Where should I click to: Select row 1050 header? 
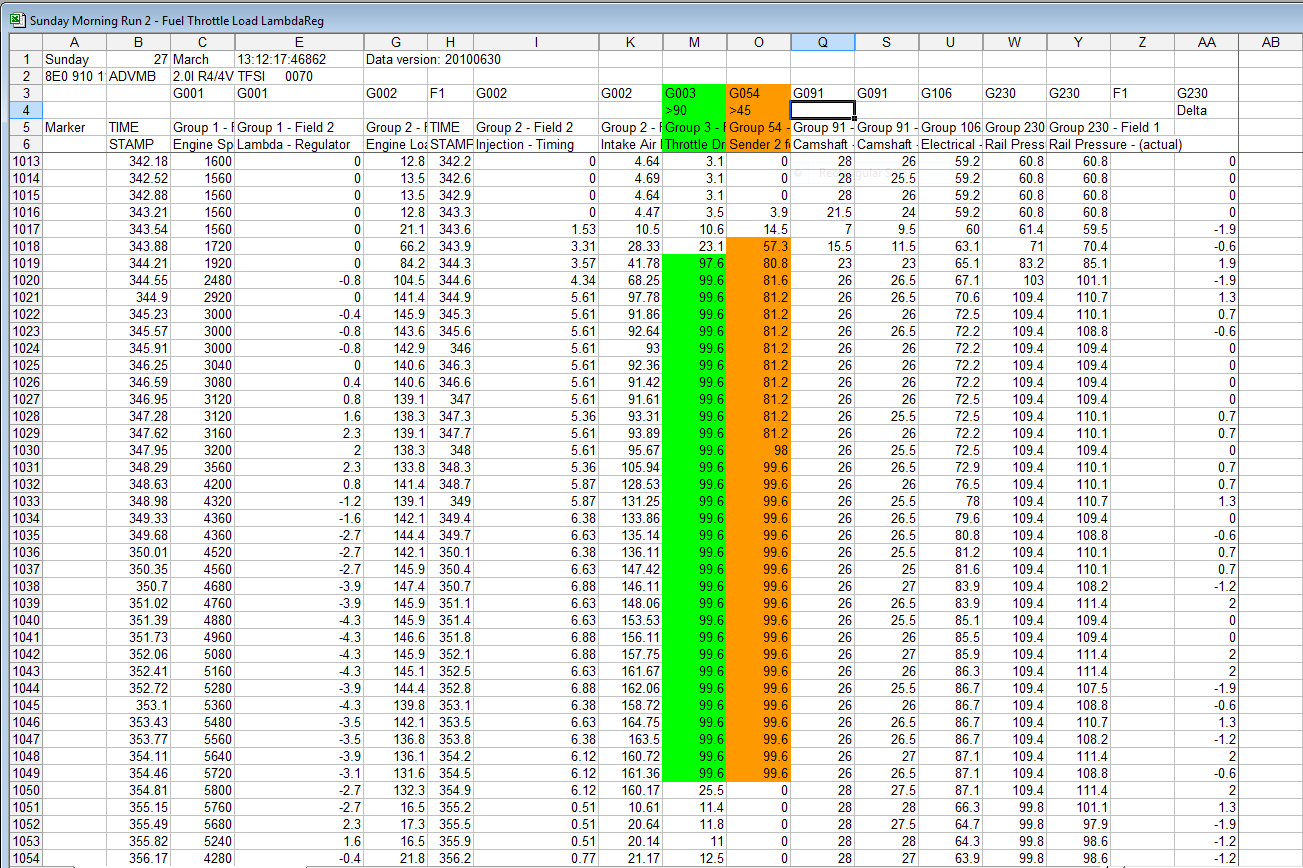click(25, 790)
